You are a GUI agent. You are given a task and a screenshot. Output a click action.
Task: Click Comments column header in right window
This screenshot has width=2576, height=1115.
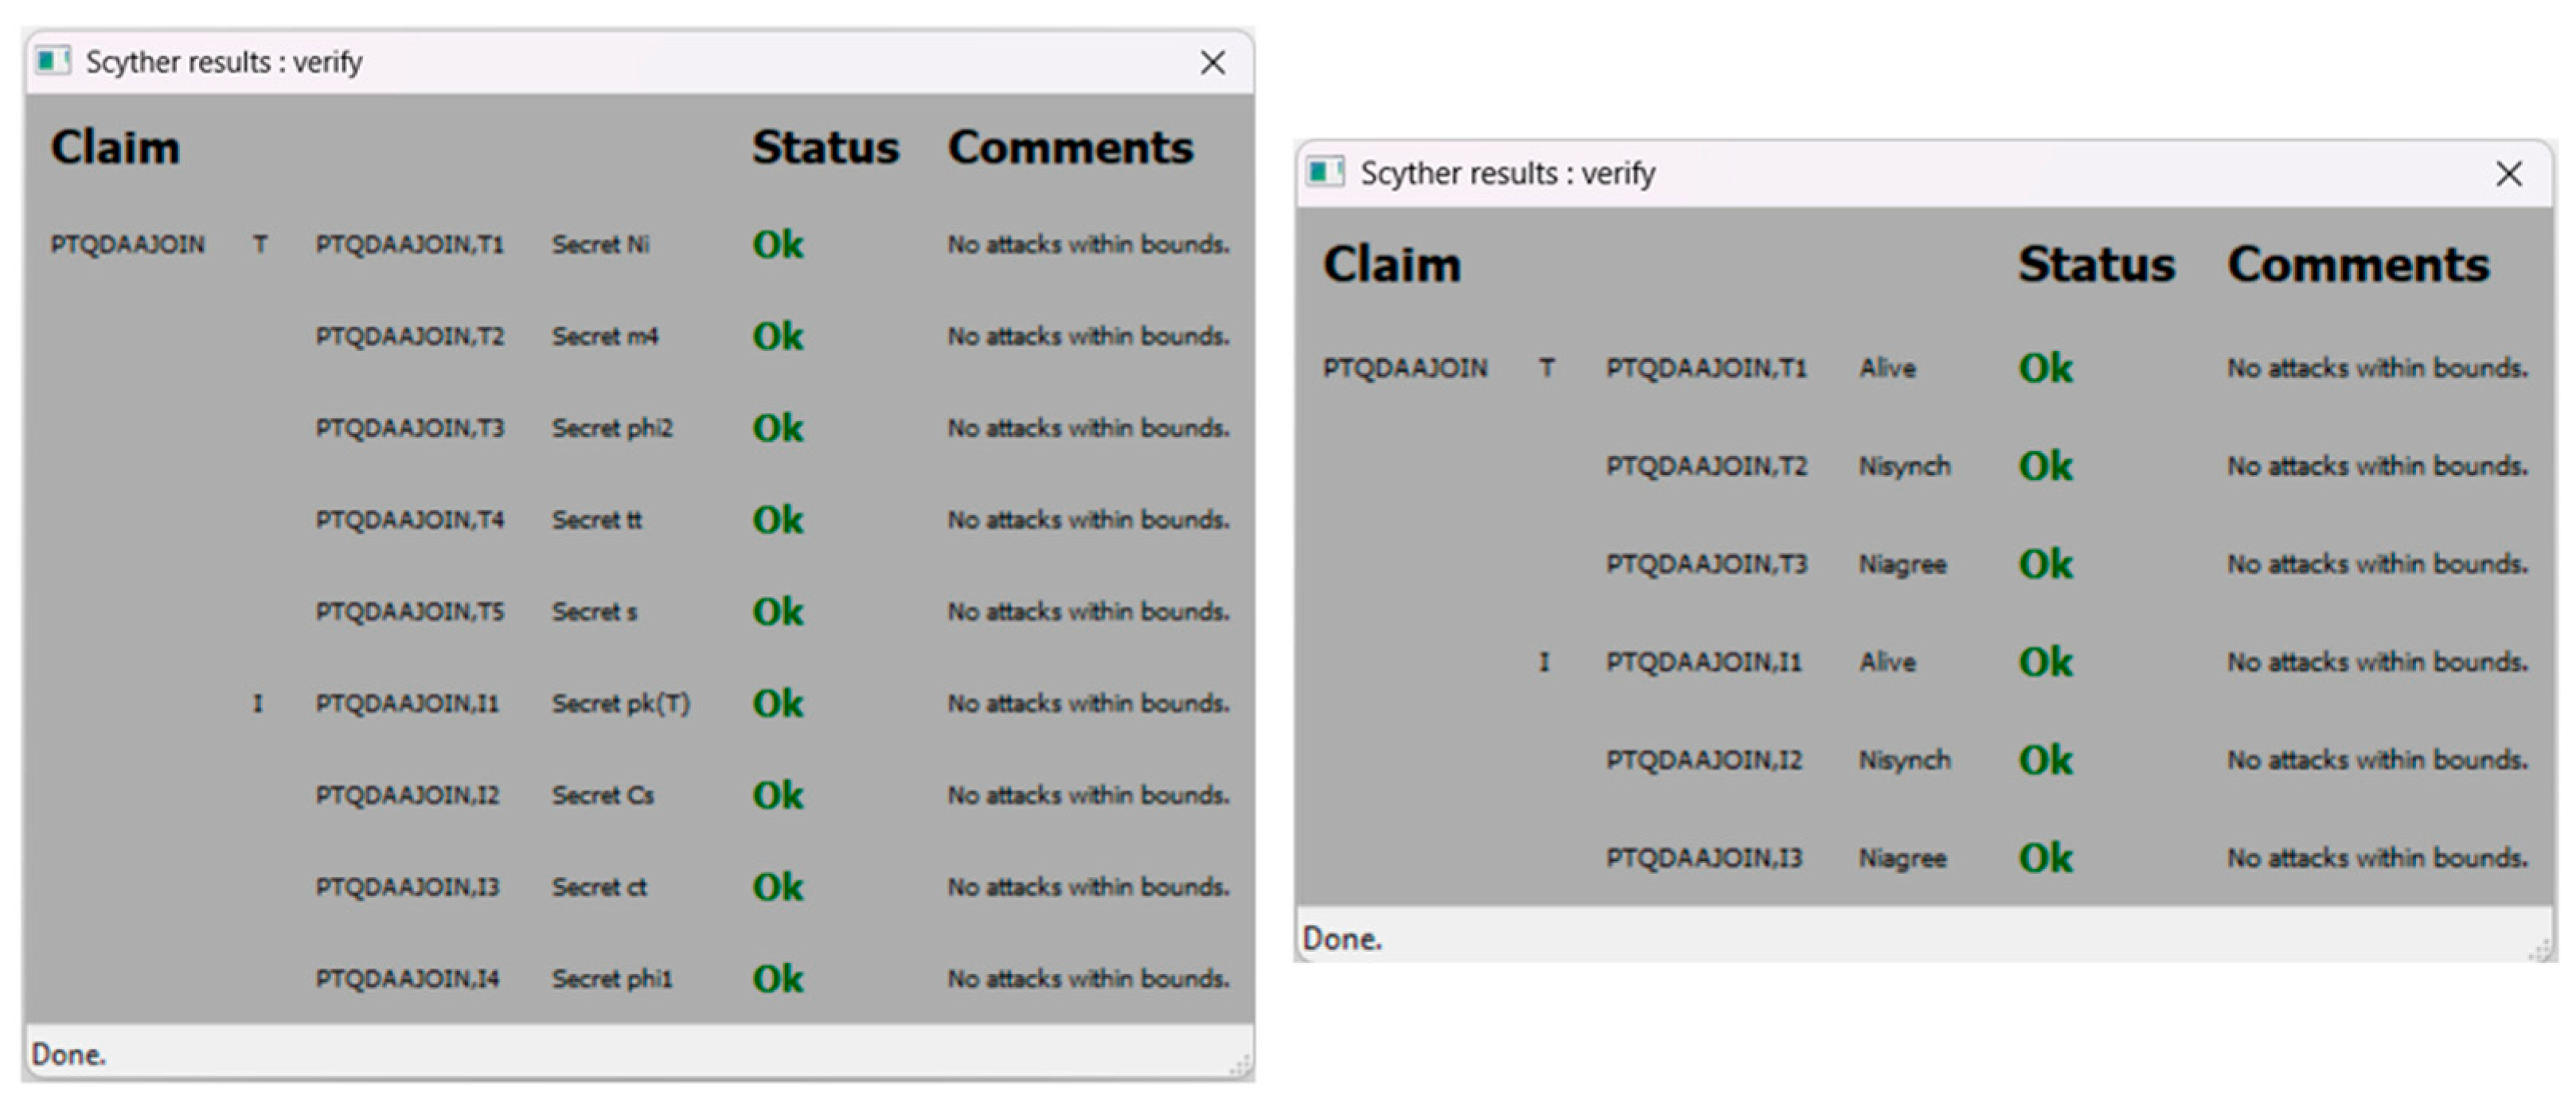click(x=2358, y=264)
